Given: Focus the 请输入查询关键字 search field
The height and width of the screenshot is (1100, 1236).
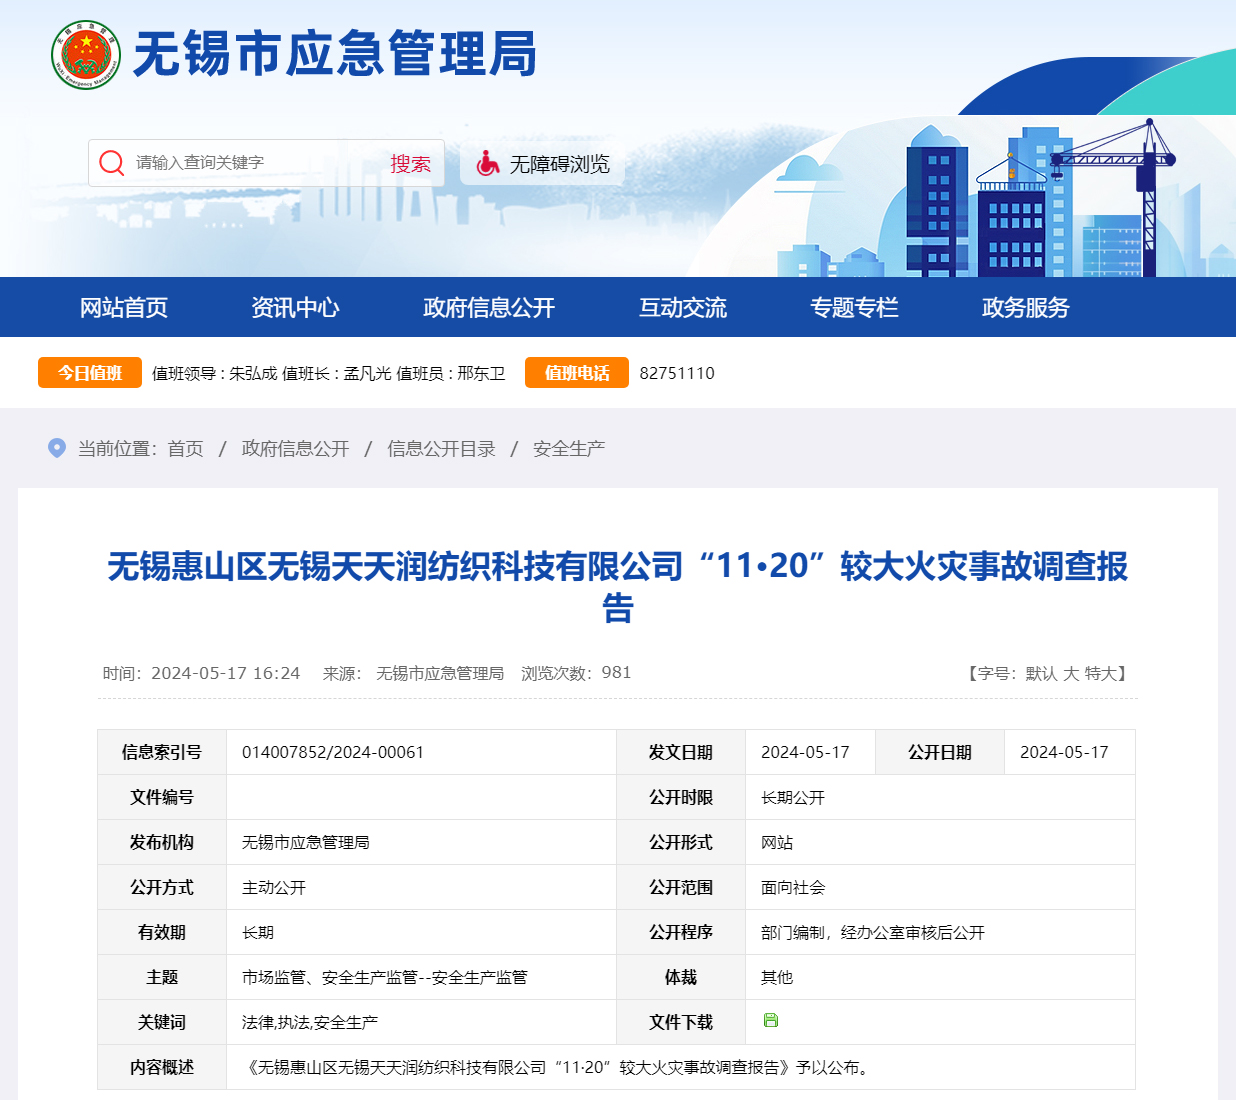Looking at the screenshot, I should tap(255, 163).
